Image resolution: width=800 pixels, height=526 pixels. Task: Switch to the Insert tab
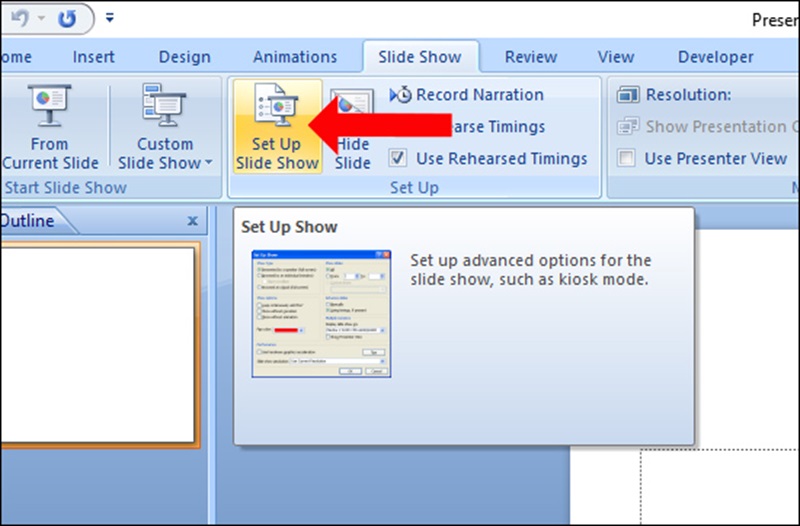point(93,57)
